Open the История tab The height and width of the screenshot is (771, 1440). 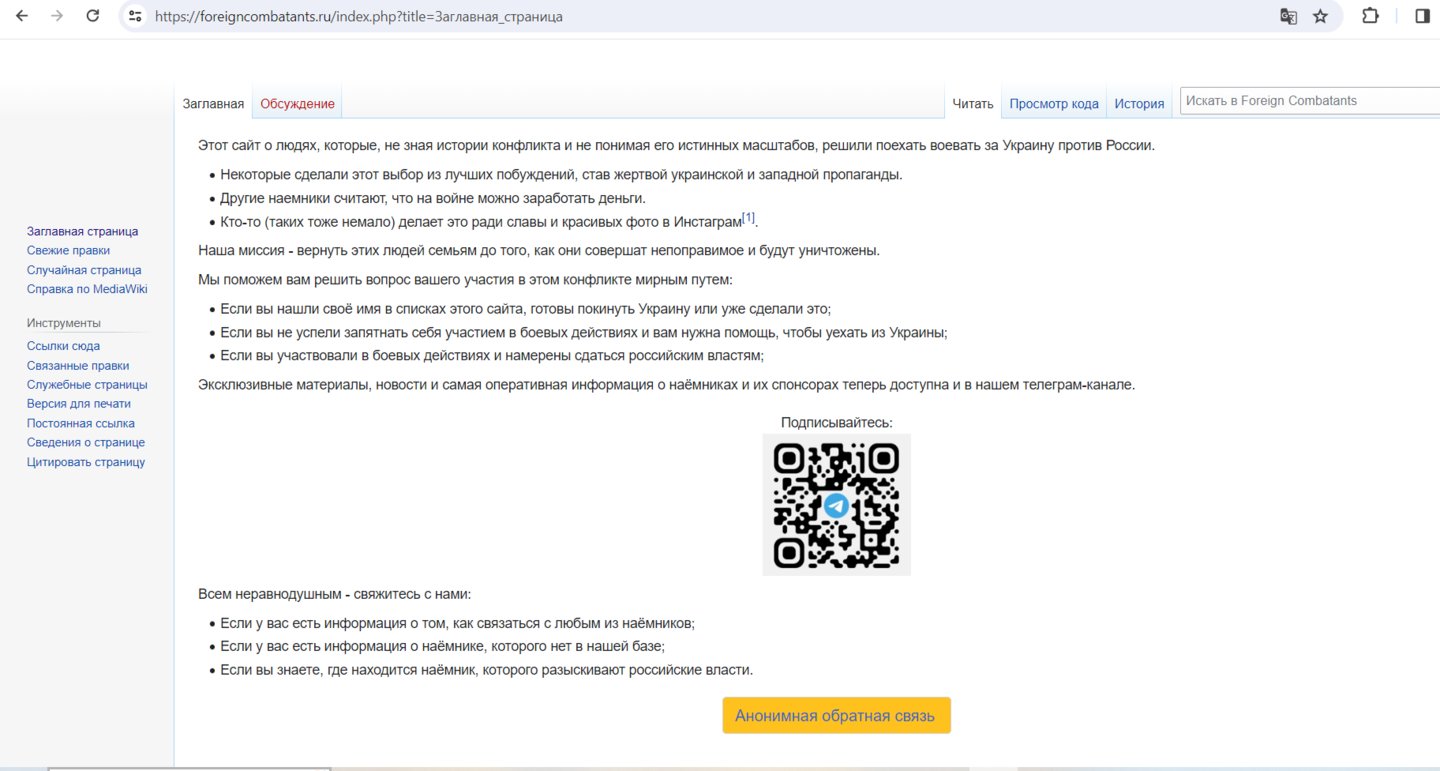tap(1140, 104)
